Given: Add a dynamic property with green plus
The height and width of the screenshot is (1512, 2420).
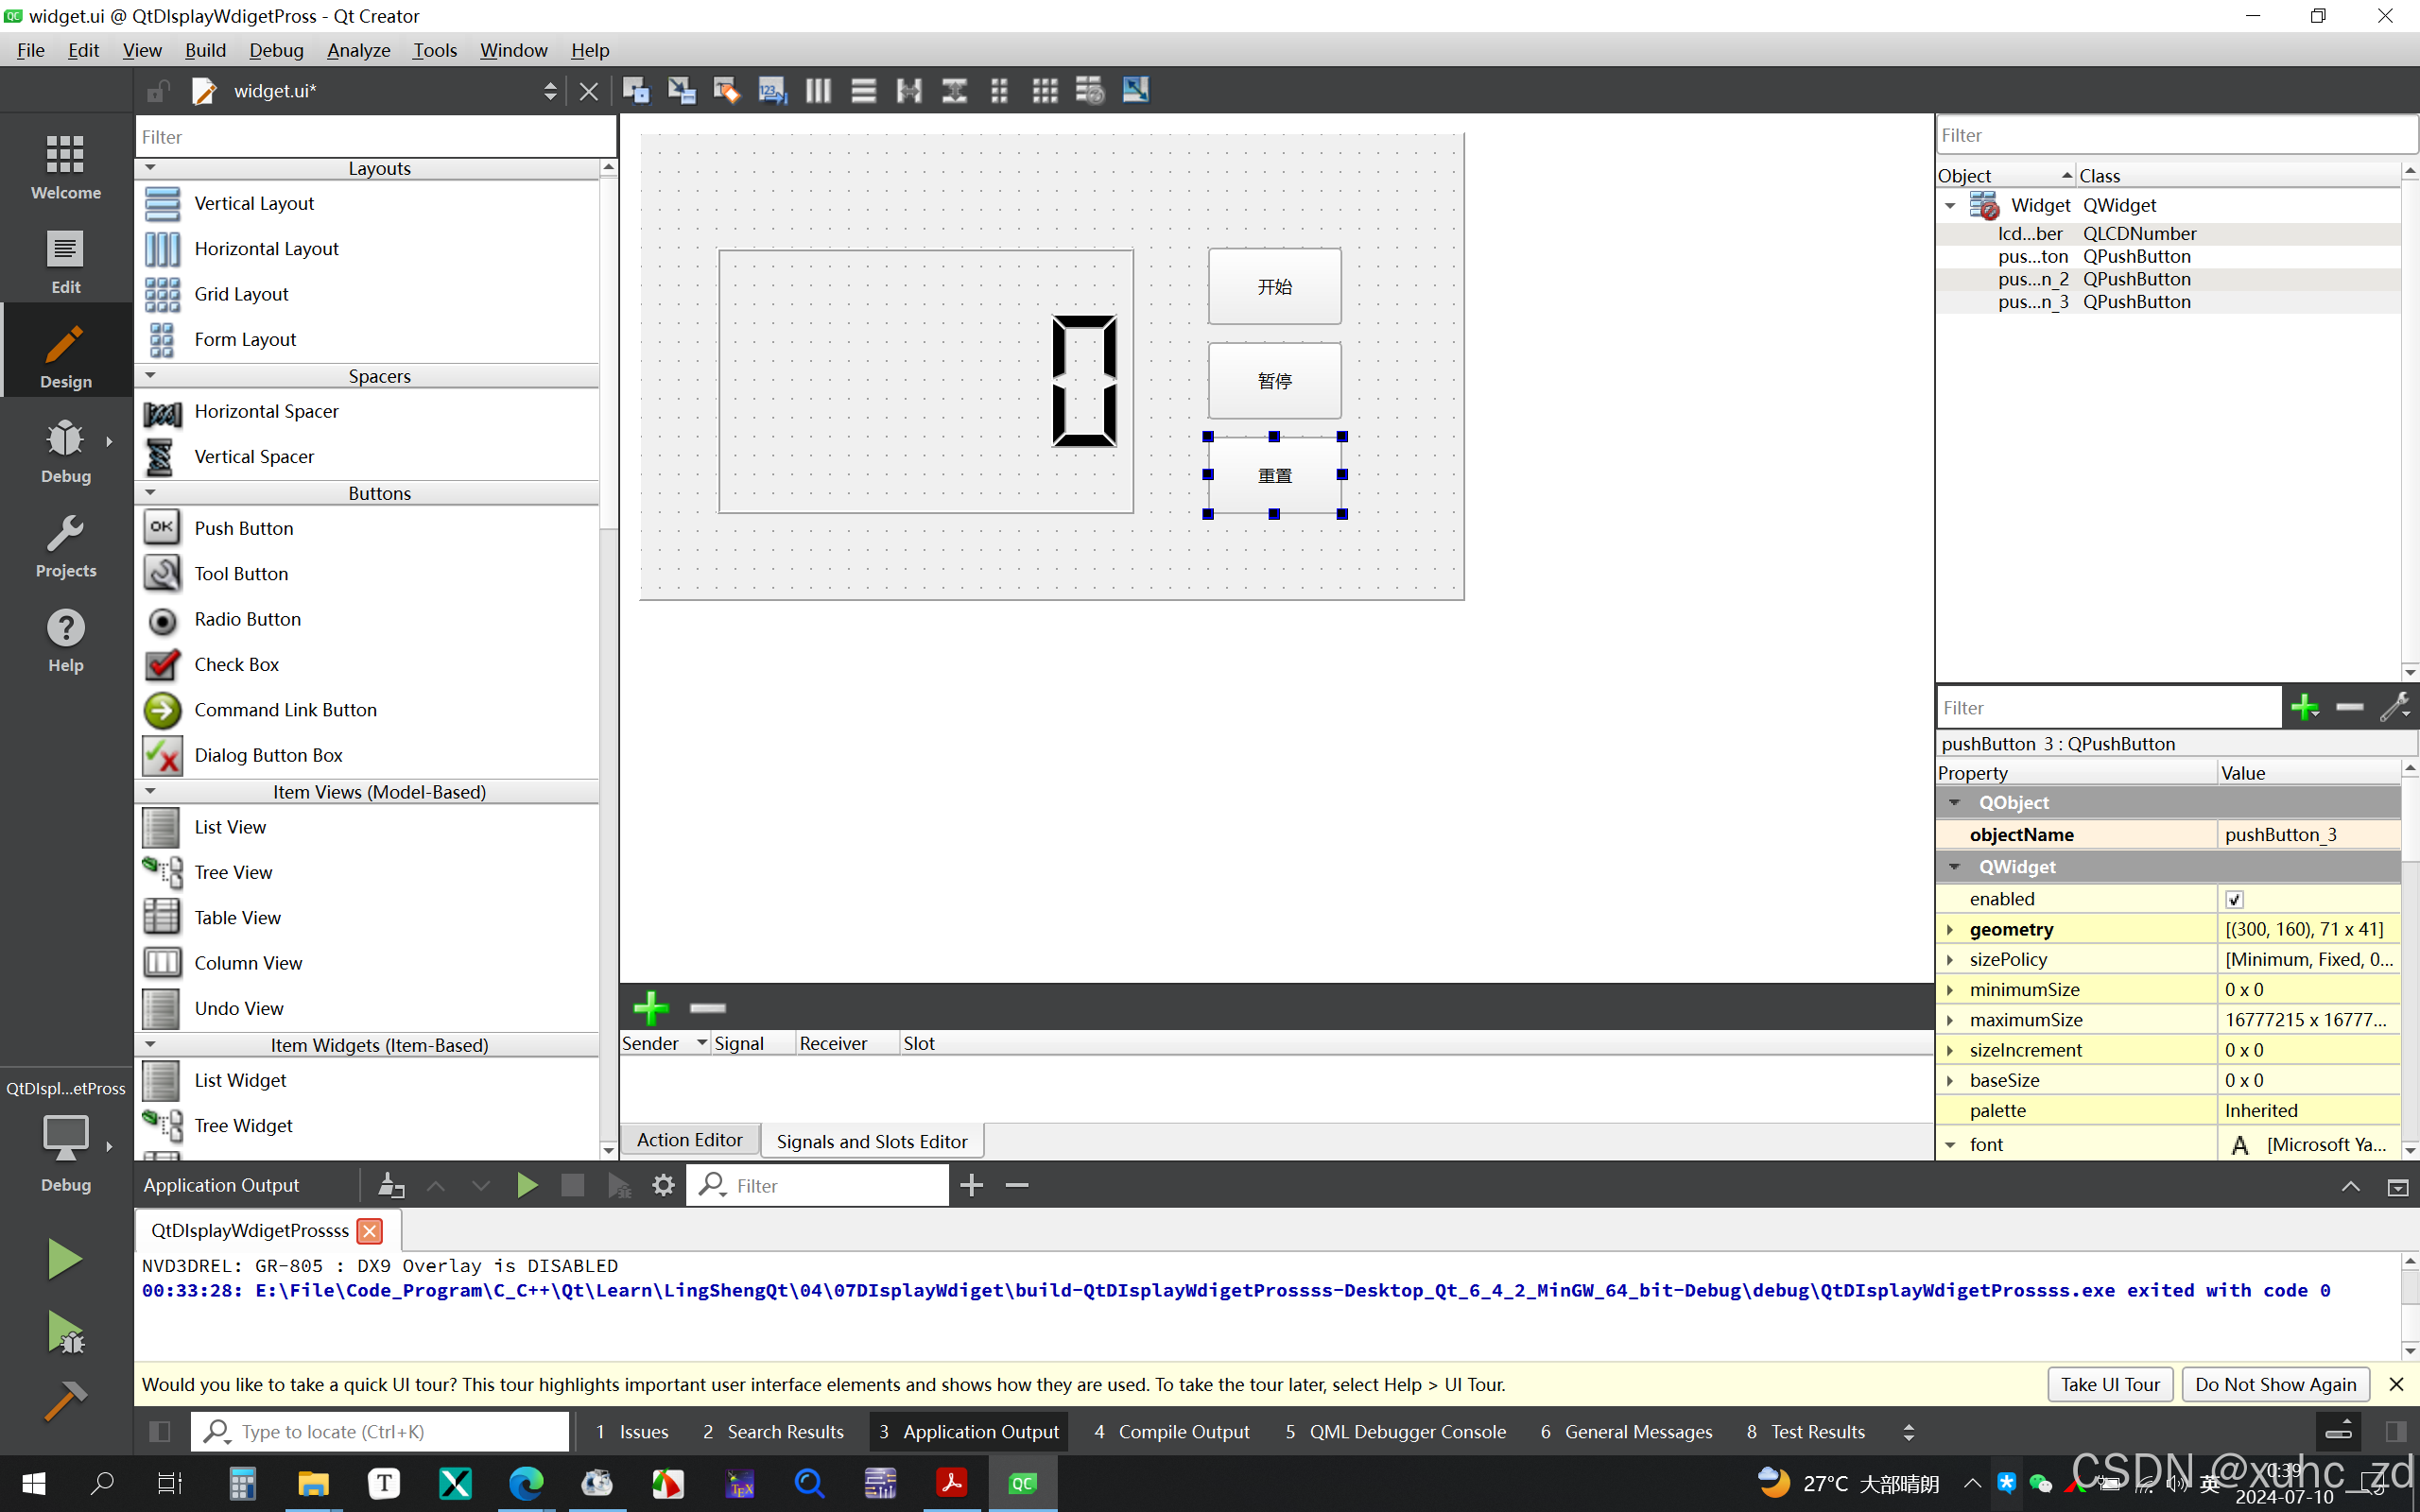Looking at the screenshot, I should (x=2304, y=708).
